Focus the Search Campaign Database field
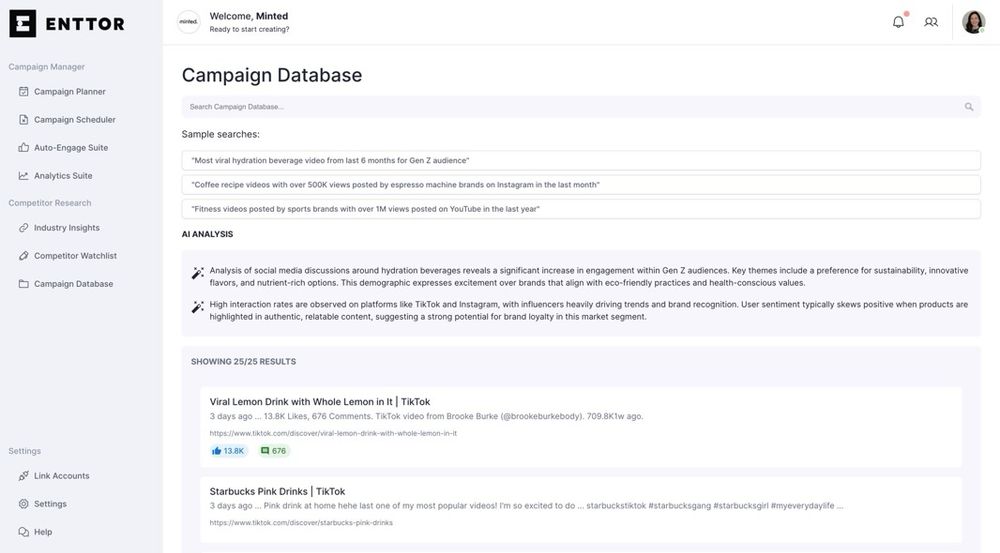The width and height of the screenshot is (1000, 553). point(581,107)
